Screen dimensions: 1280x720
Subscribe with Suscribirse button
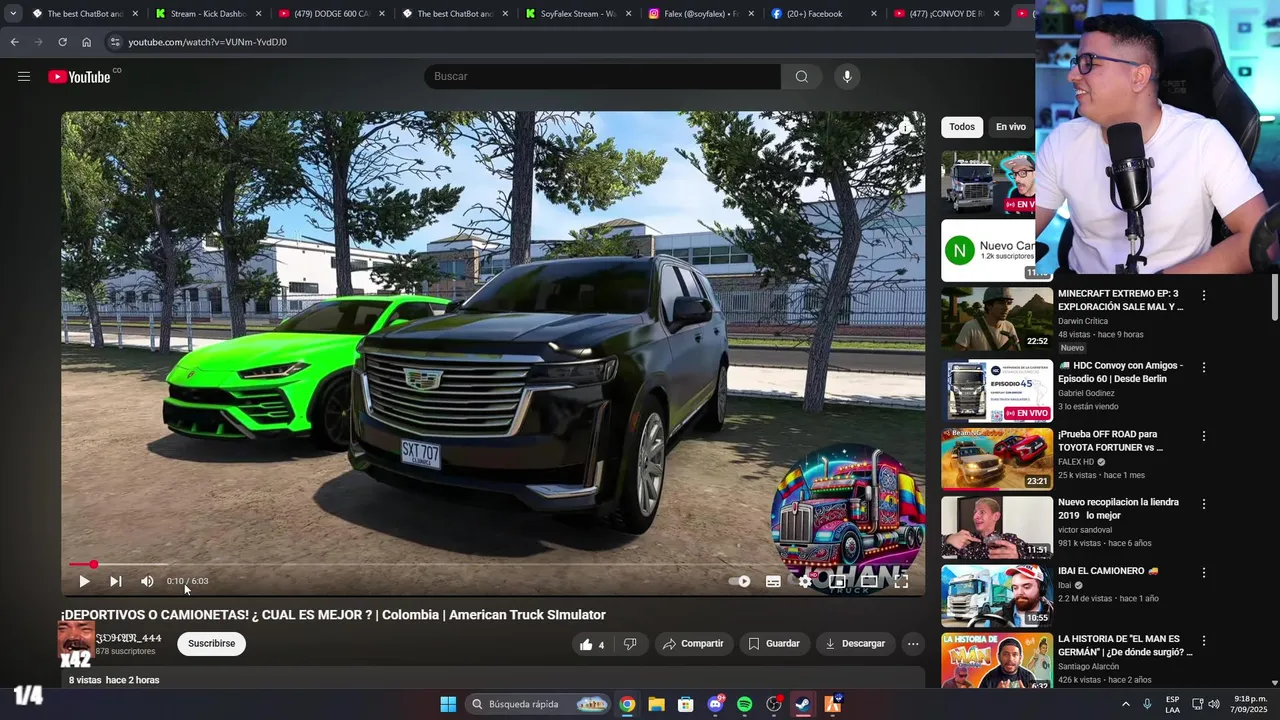click(212, 644)
